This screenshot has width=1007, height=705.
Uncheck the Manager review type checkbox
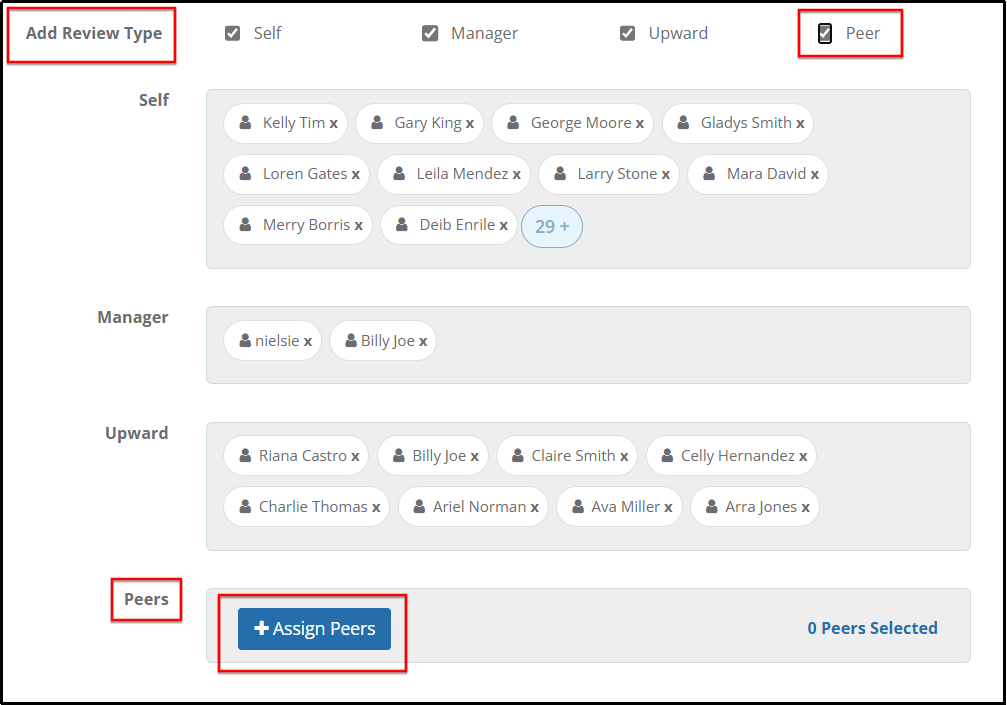(430, 33)
